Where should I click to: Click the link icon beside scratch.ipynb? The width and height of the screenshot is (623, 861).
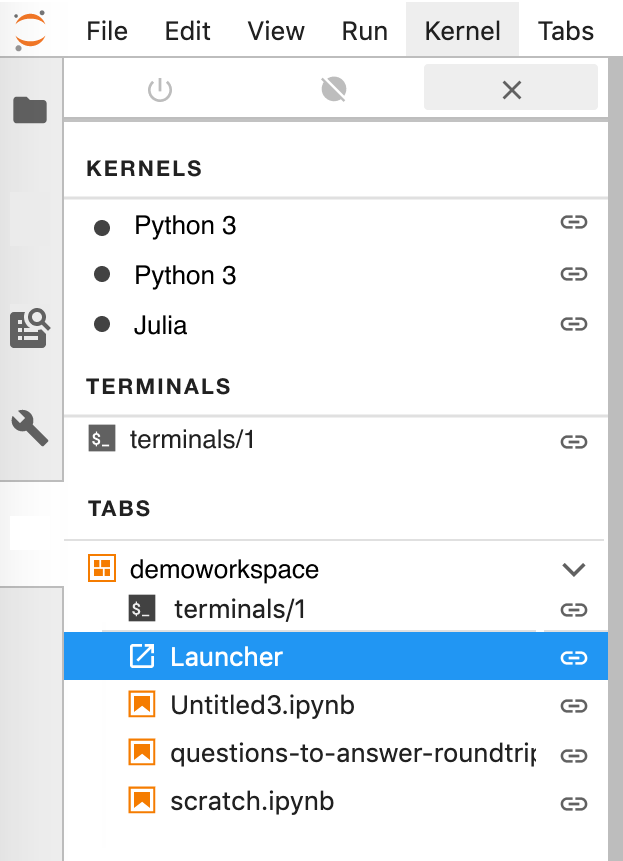[574, 801]
